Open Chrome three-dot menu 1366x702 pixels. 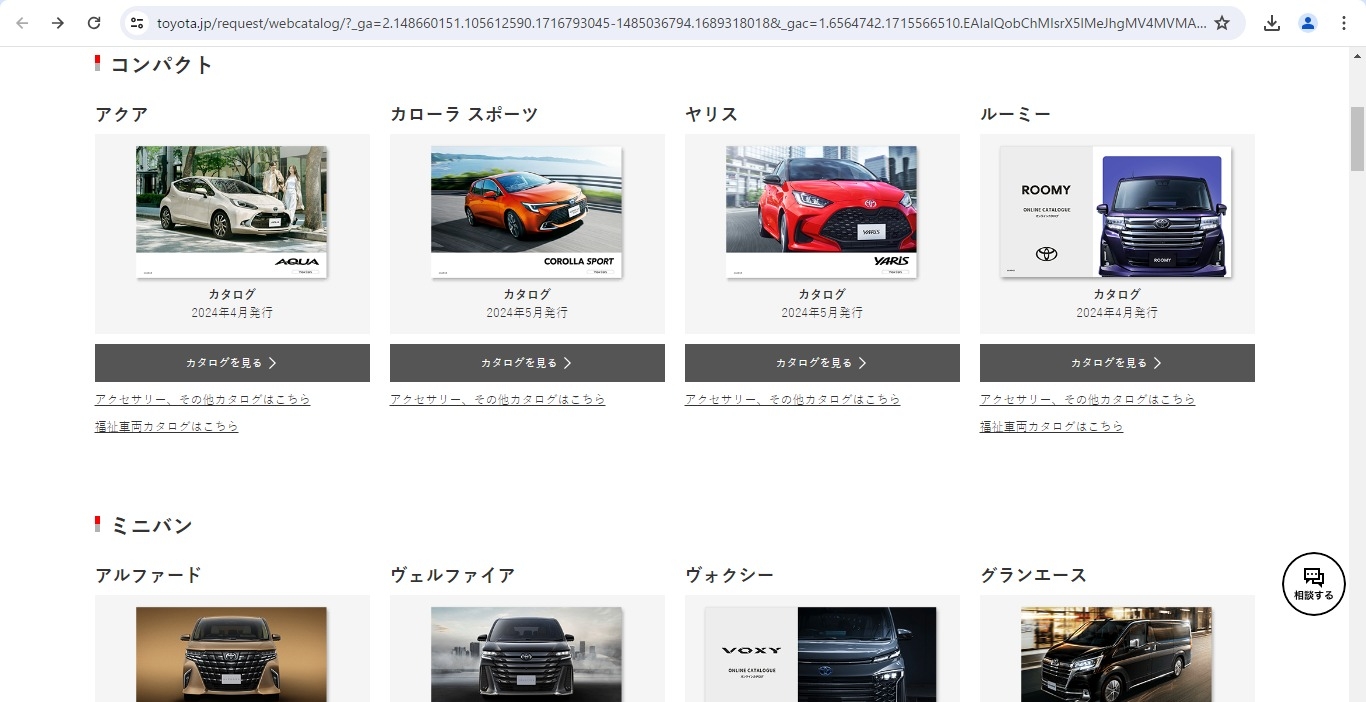(1344, 23)
